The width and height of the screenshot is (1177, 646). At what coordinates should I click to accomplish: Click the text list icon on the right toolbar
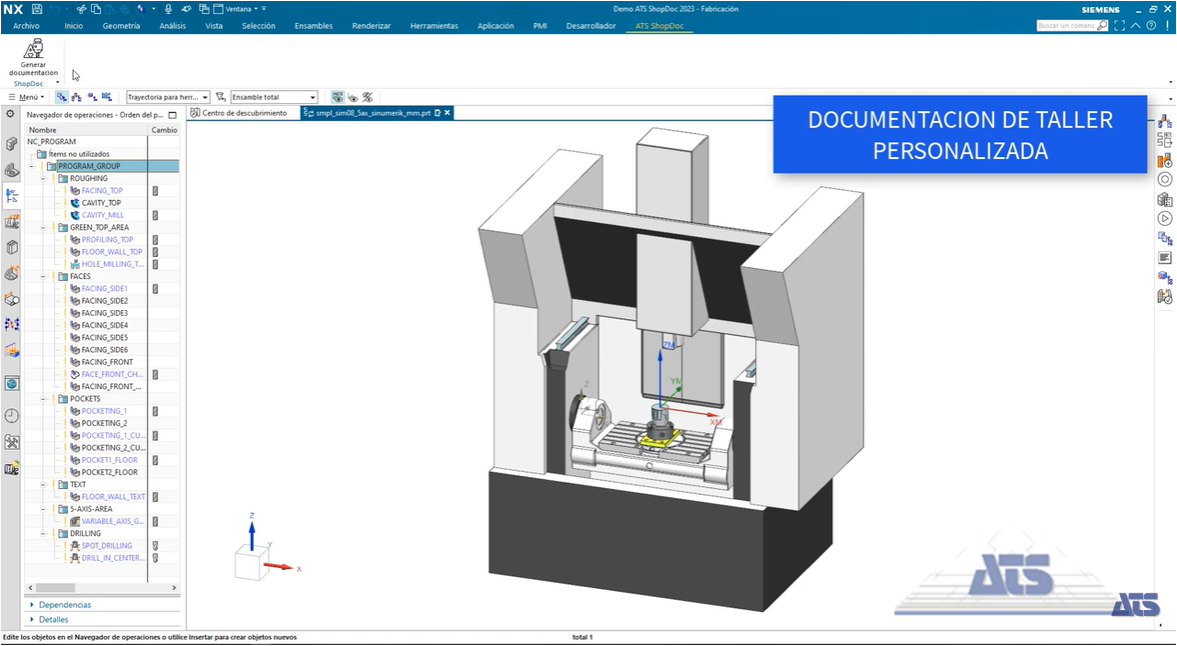click(x=1164, y=258)
